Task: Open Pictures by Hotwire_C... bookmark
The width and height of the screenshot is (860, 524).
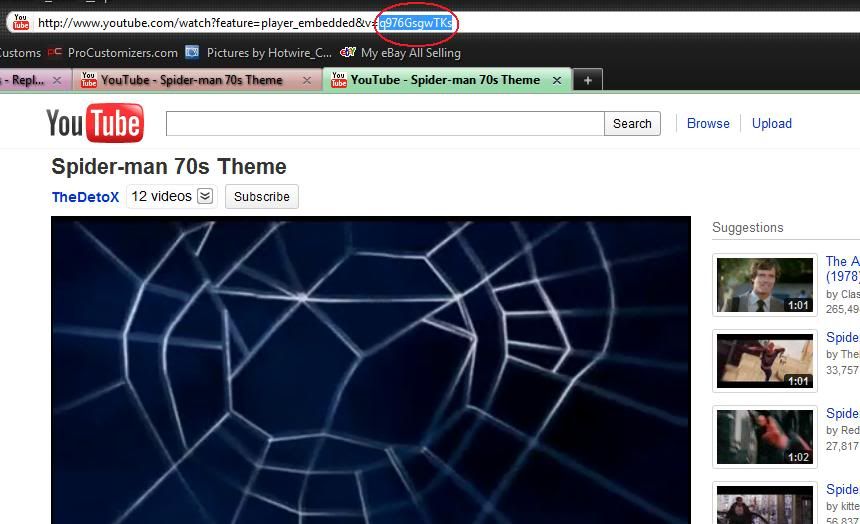Action: click(269, 53)
